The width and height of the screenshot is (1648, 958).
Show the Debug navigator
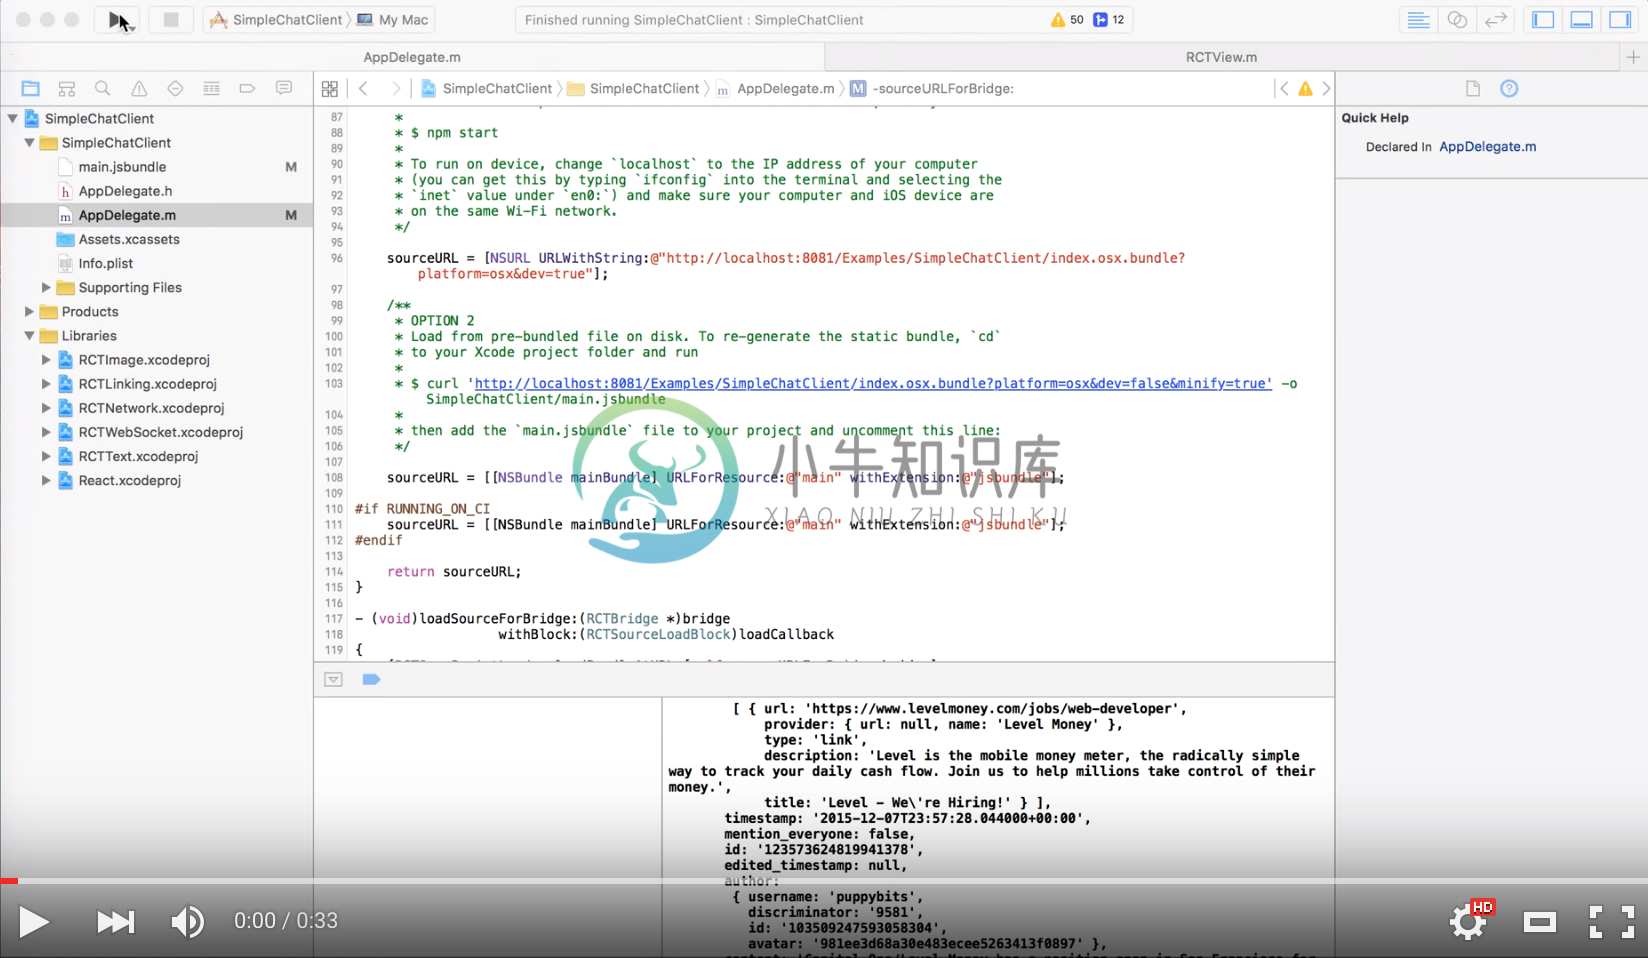click(x=211, y=89)
